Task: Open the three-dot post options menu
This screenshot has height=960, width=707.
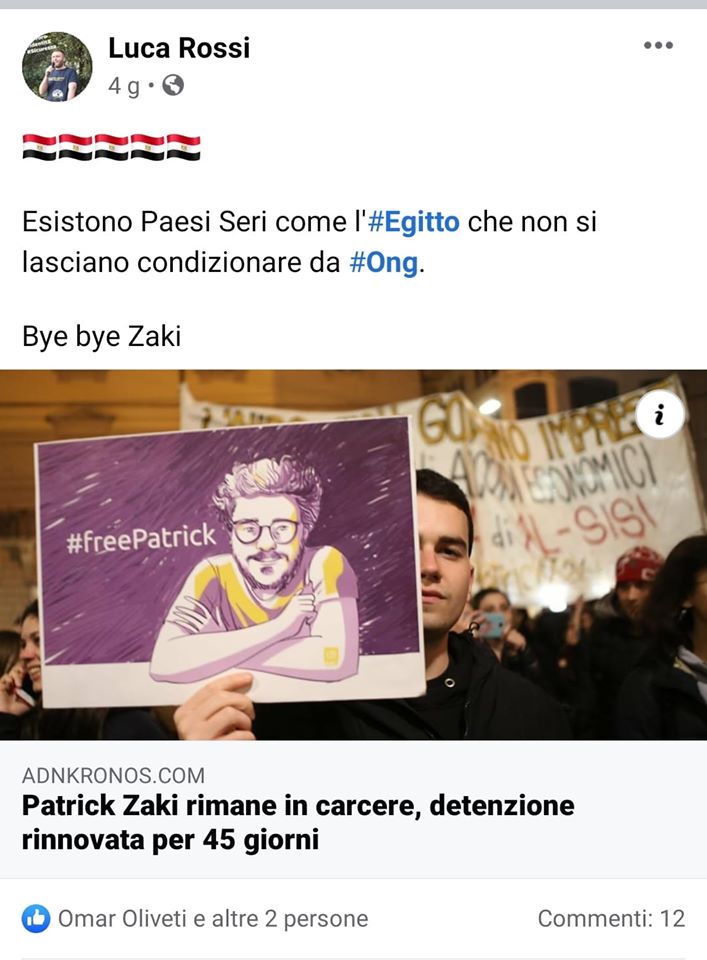Action: click(x=658, y=45)
